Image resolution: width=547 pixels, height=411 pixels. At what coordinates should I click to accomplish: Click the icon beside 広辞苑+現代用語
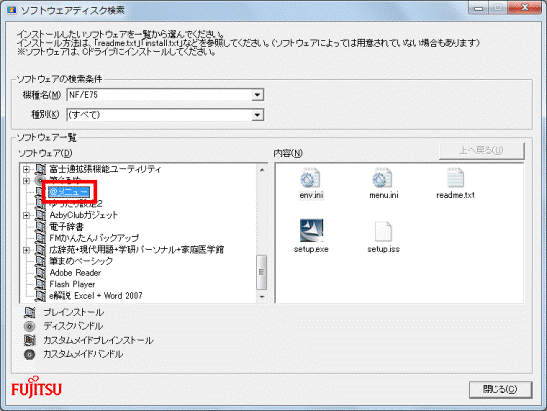(40, 250)
